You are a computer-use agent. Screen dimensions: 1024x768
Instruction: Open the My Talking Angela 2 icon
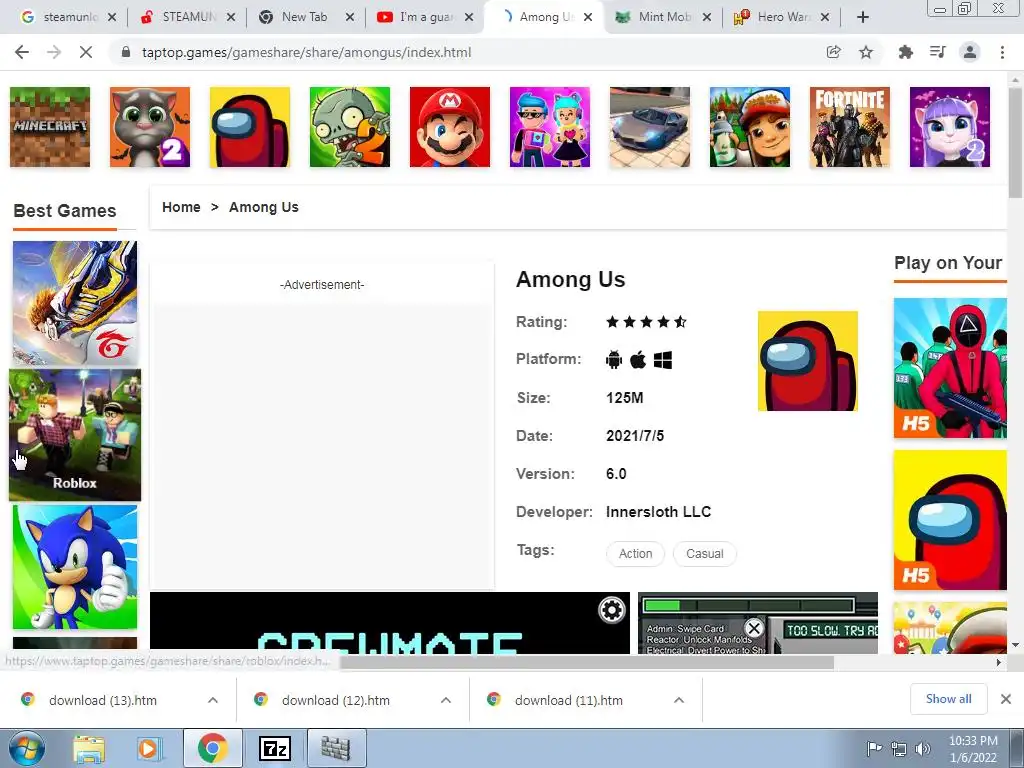950,127
